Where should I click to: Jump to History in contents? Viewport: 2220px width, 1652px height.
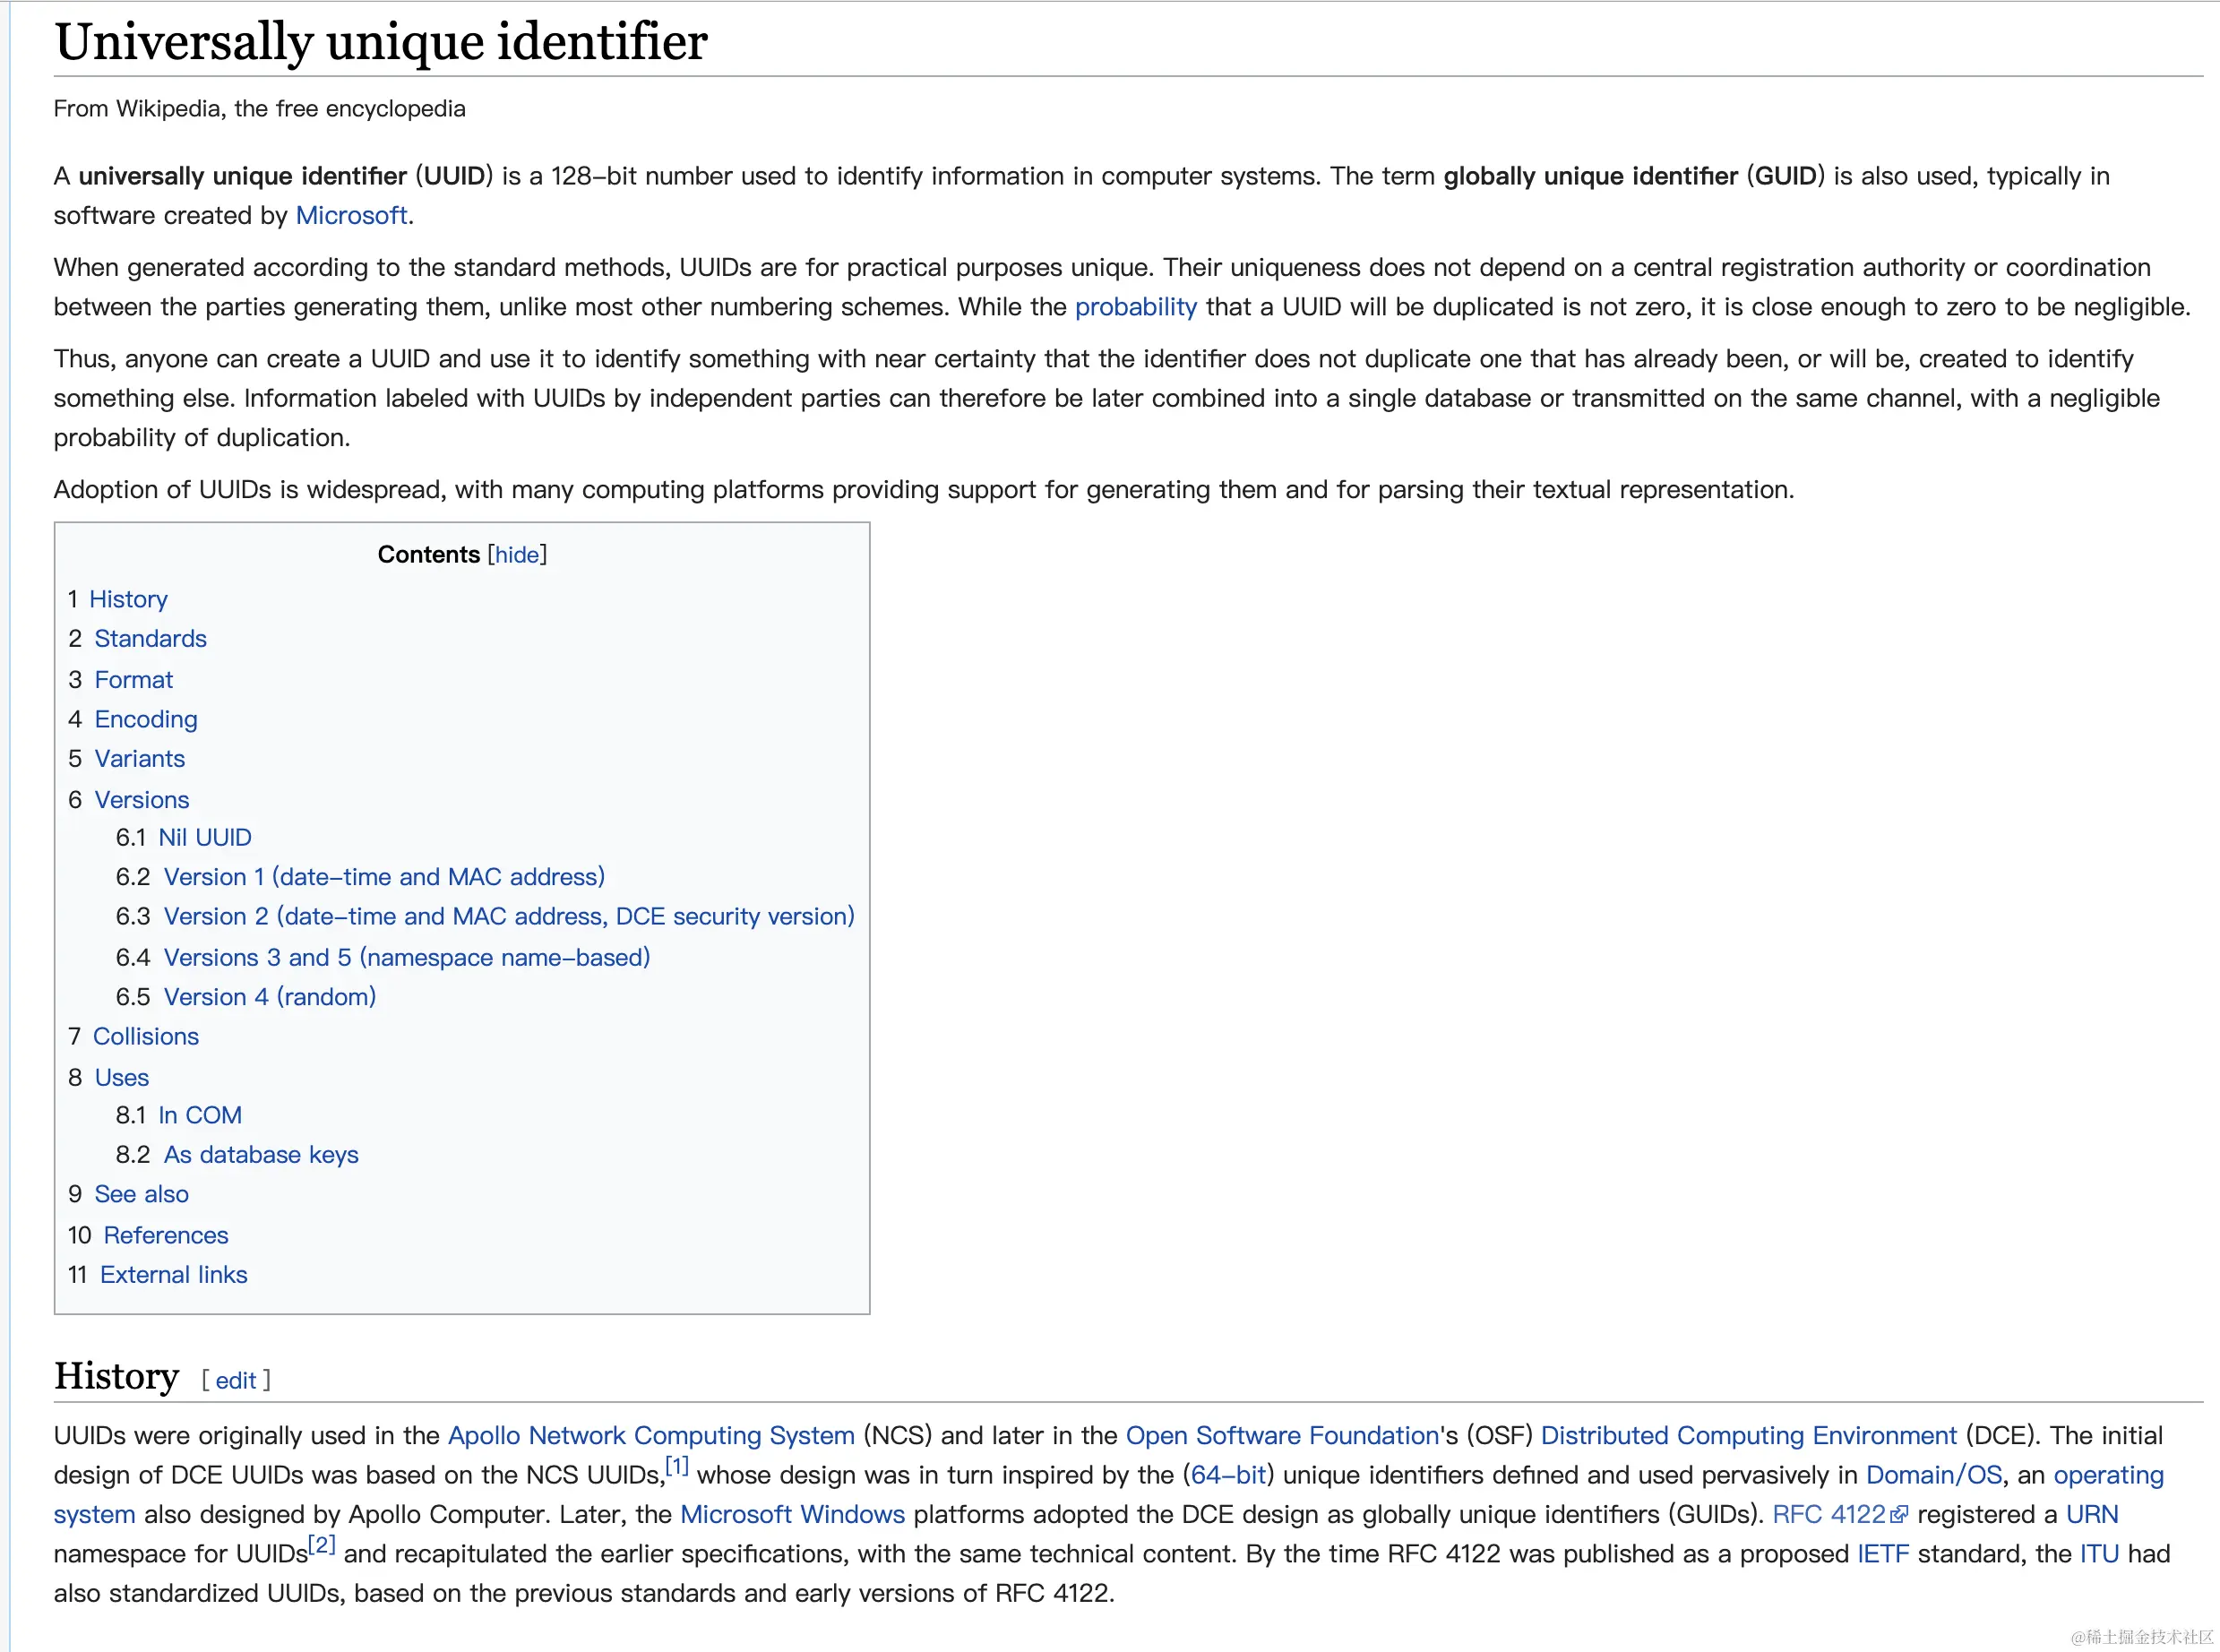pyautogui.click(x=128, y=599)
